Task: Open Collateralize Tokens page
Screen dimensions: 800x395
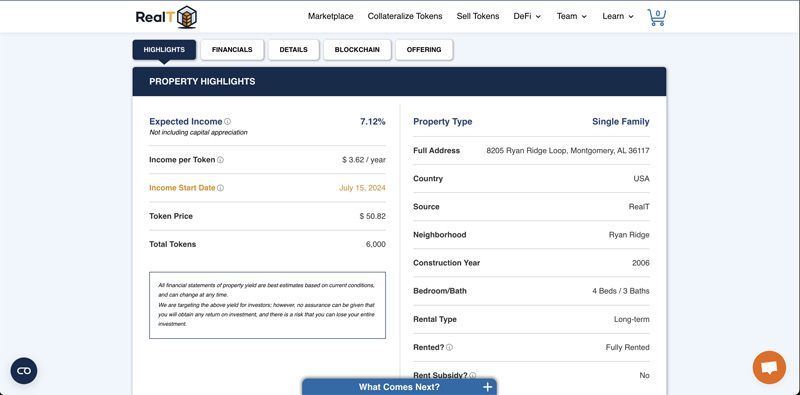Action: tap(405, 16)
